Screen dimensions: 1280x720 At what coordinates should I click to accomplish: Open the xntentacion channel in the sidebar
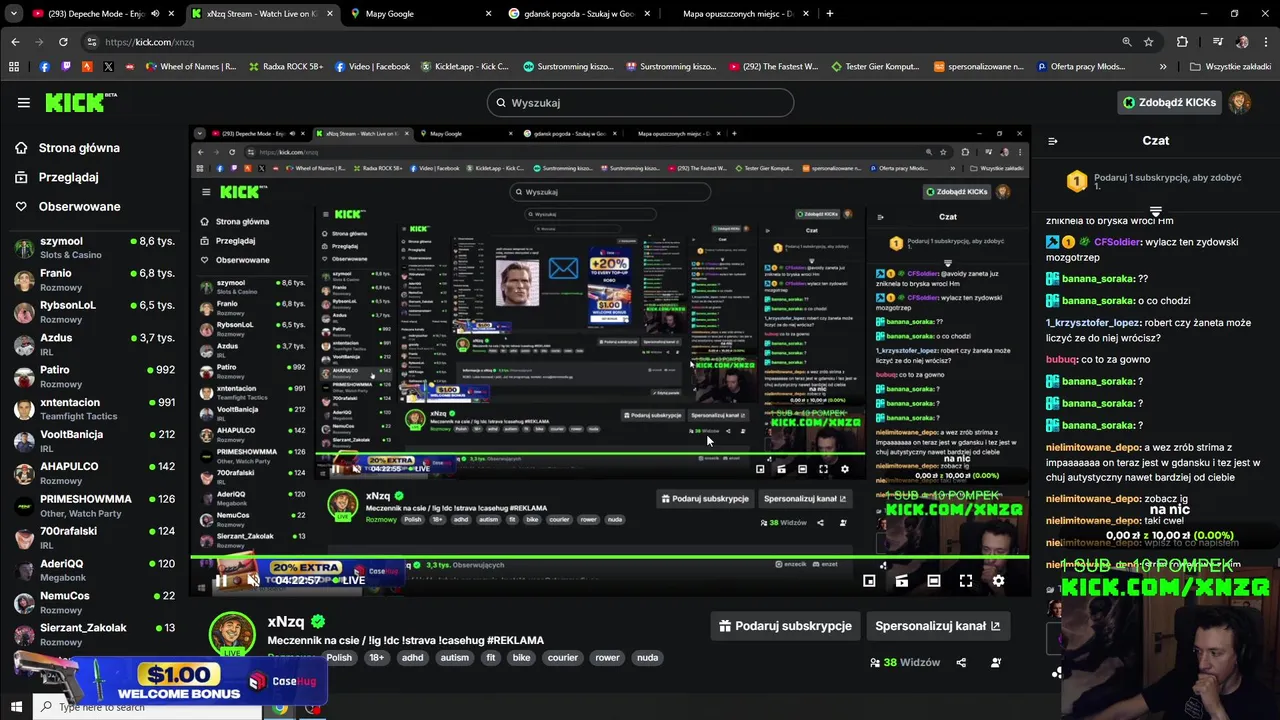95,408
